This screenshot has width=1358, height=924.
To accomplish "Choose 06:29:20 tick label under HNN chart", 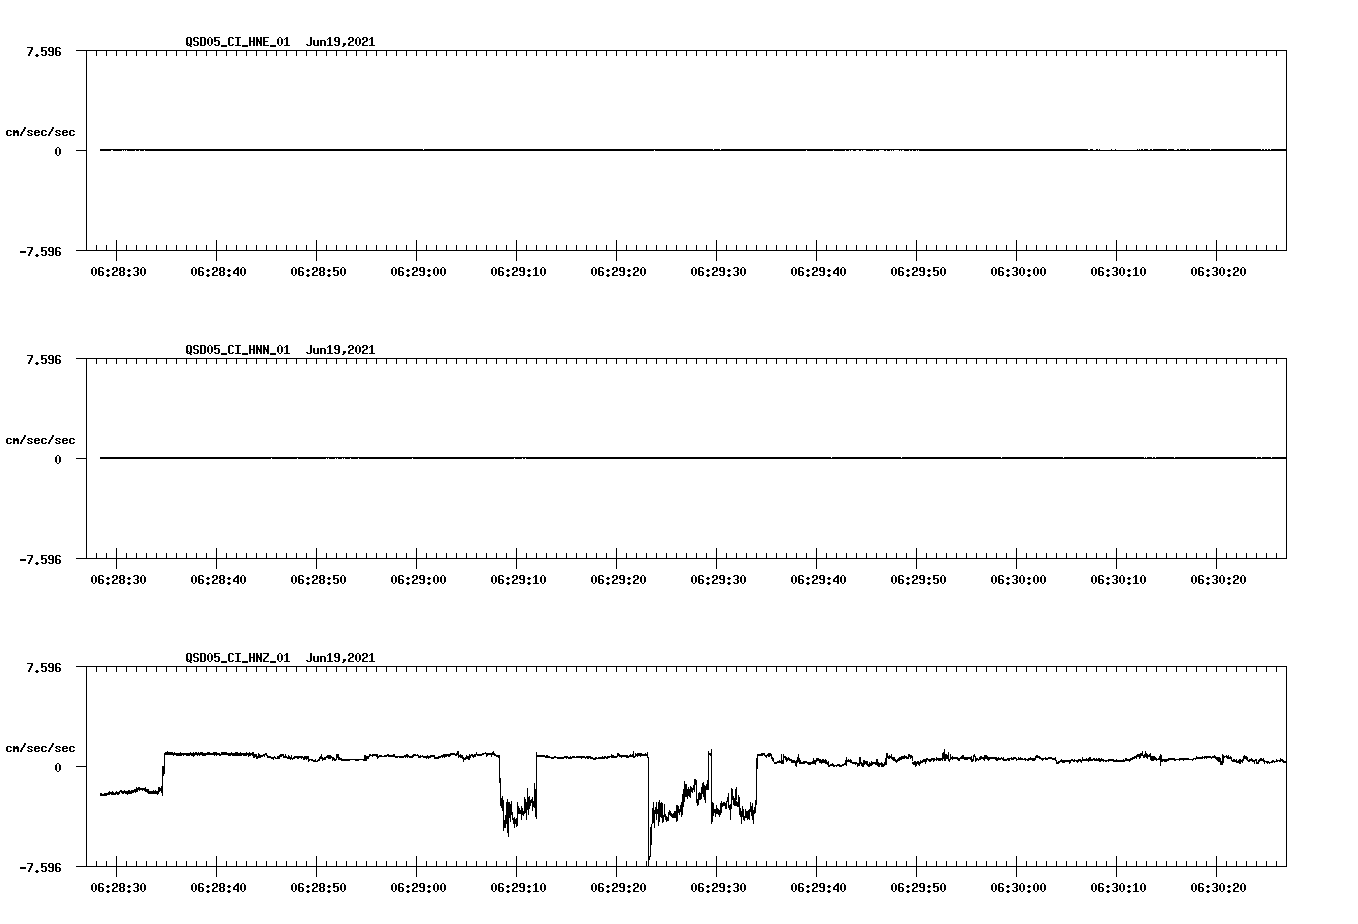I will 618,580.
